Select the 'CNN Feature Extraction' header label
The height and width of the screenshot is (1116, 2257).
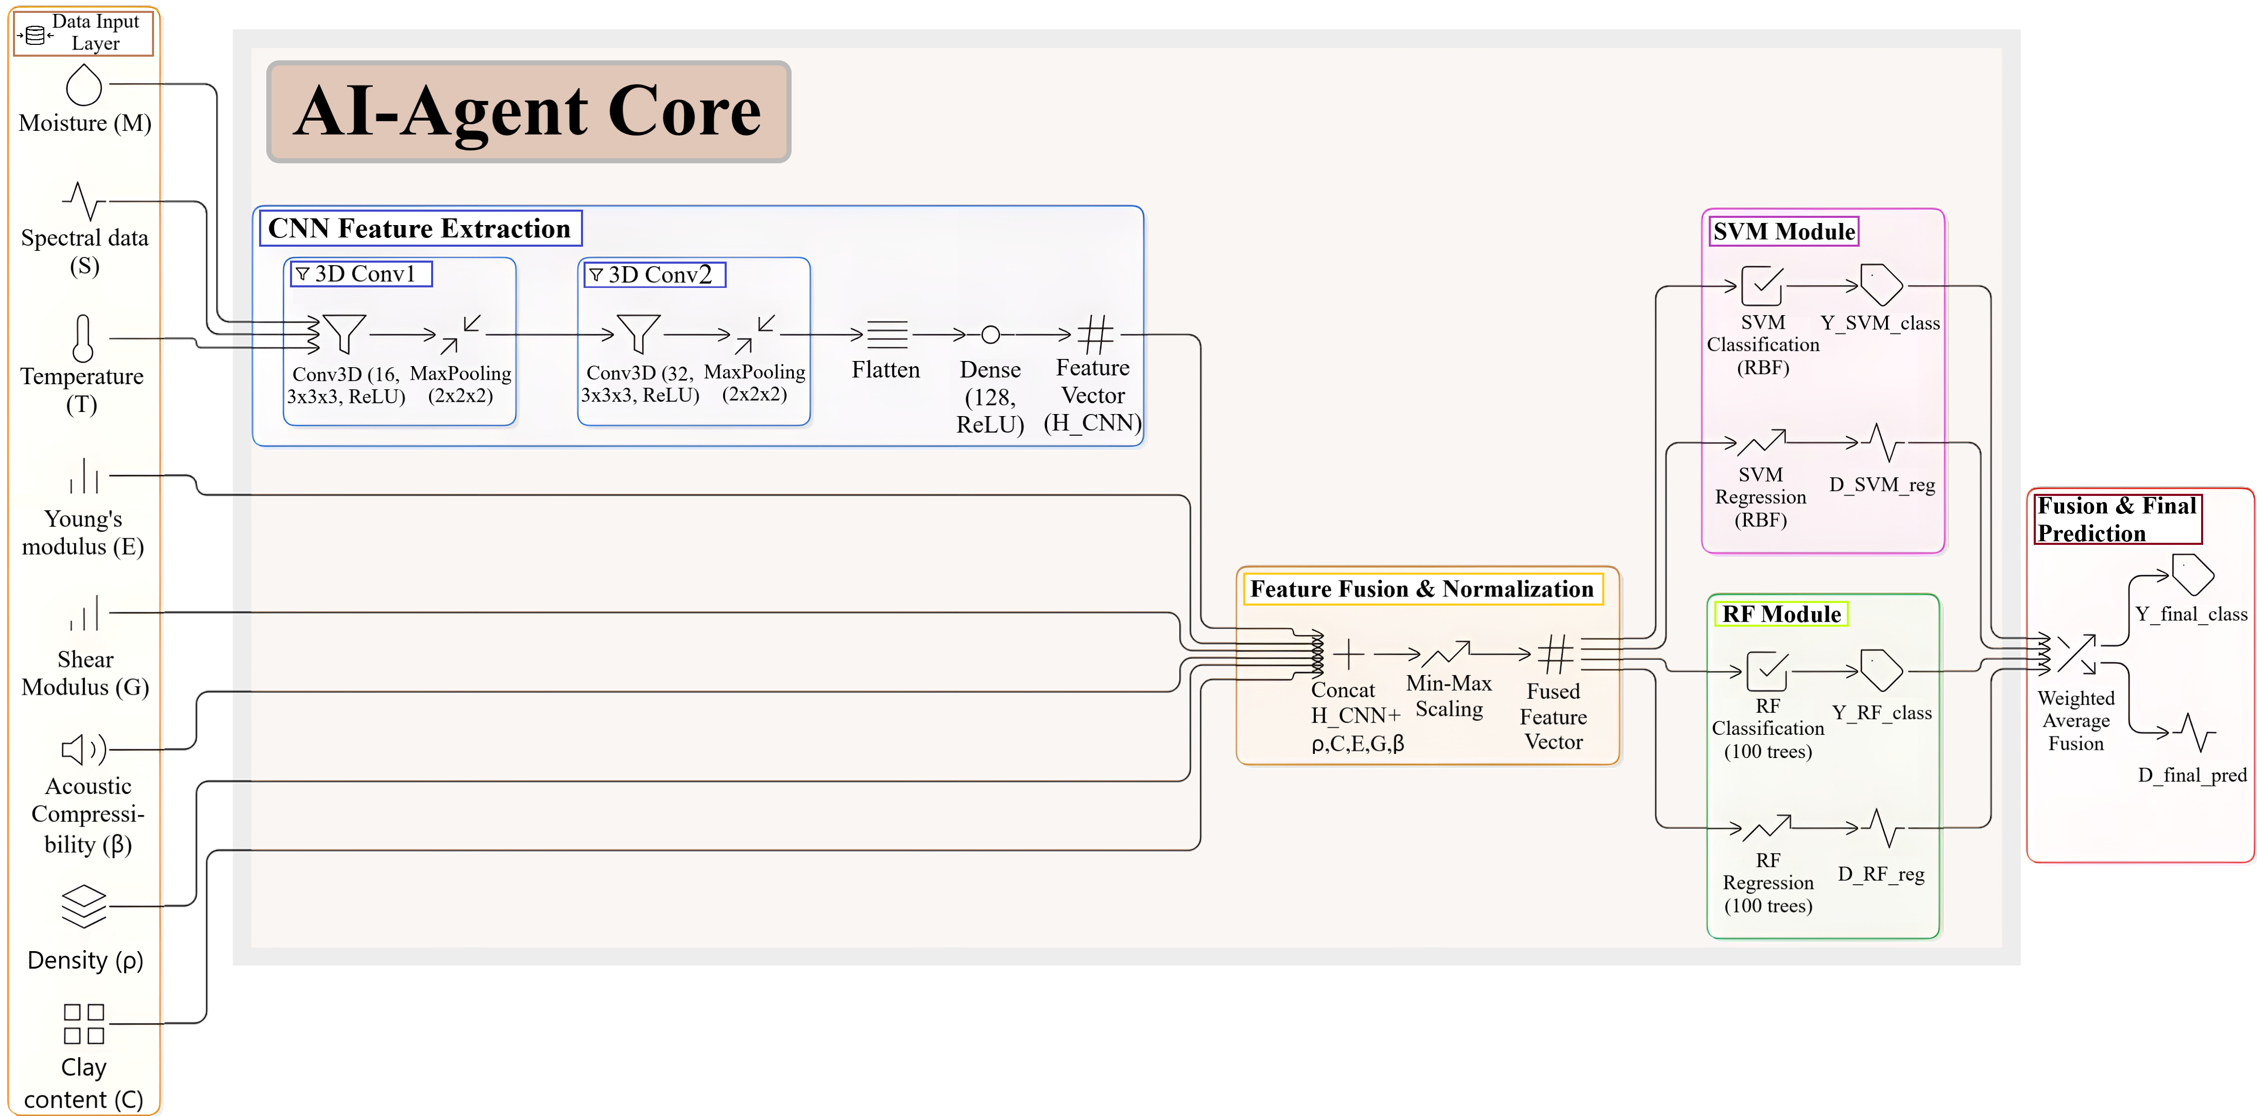420,229
